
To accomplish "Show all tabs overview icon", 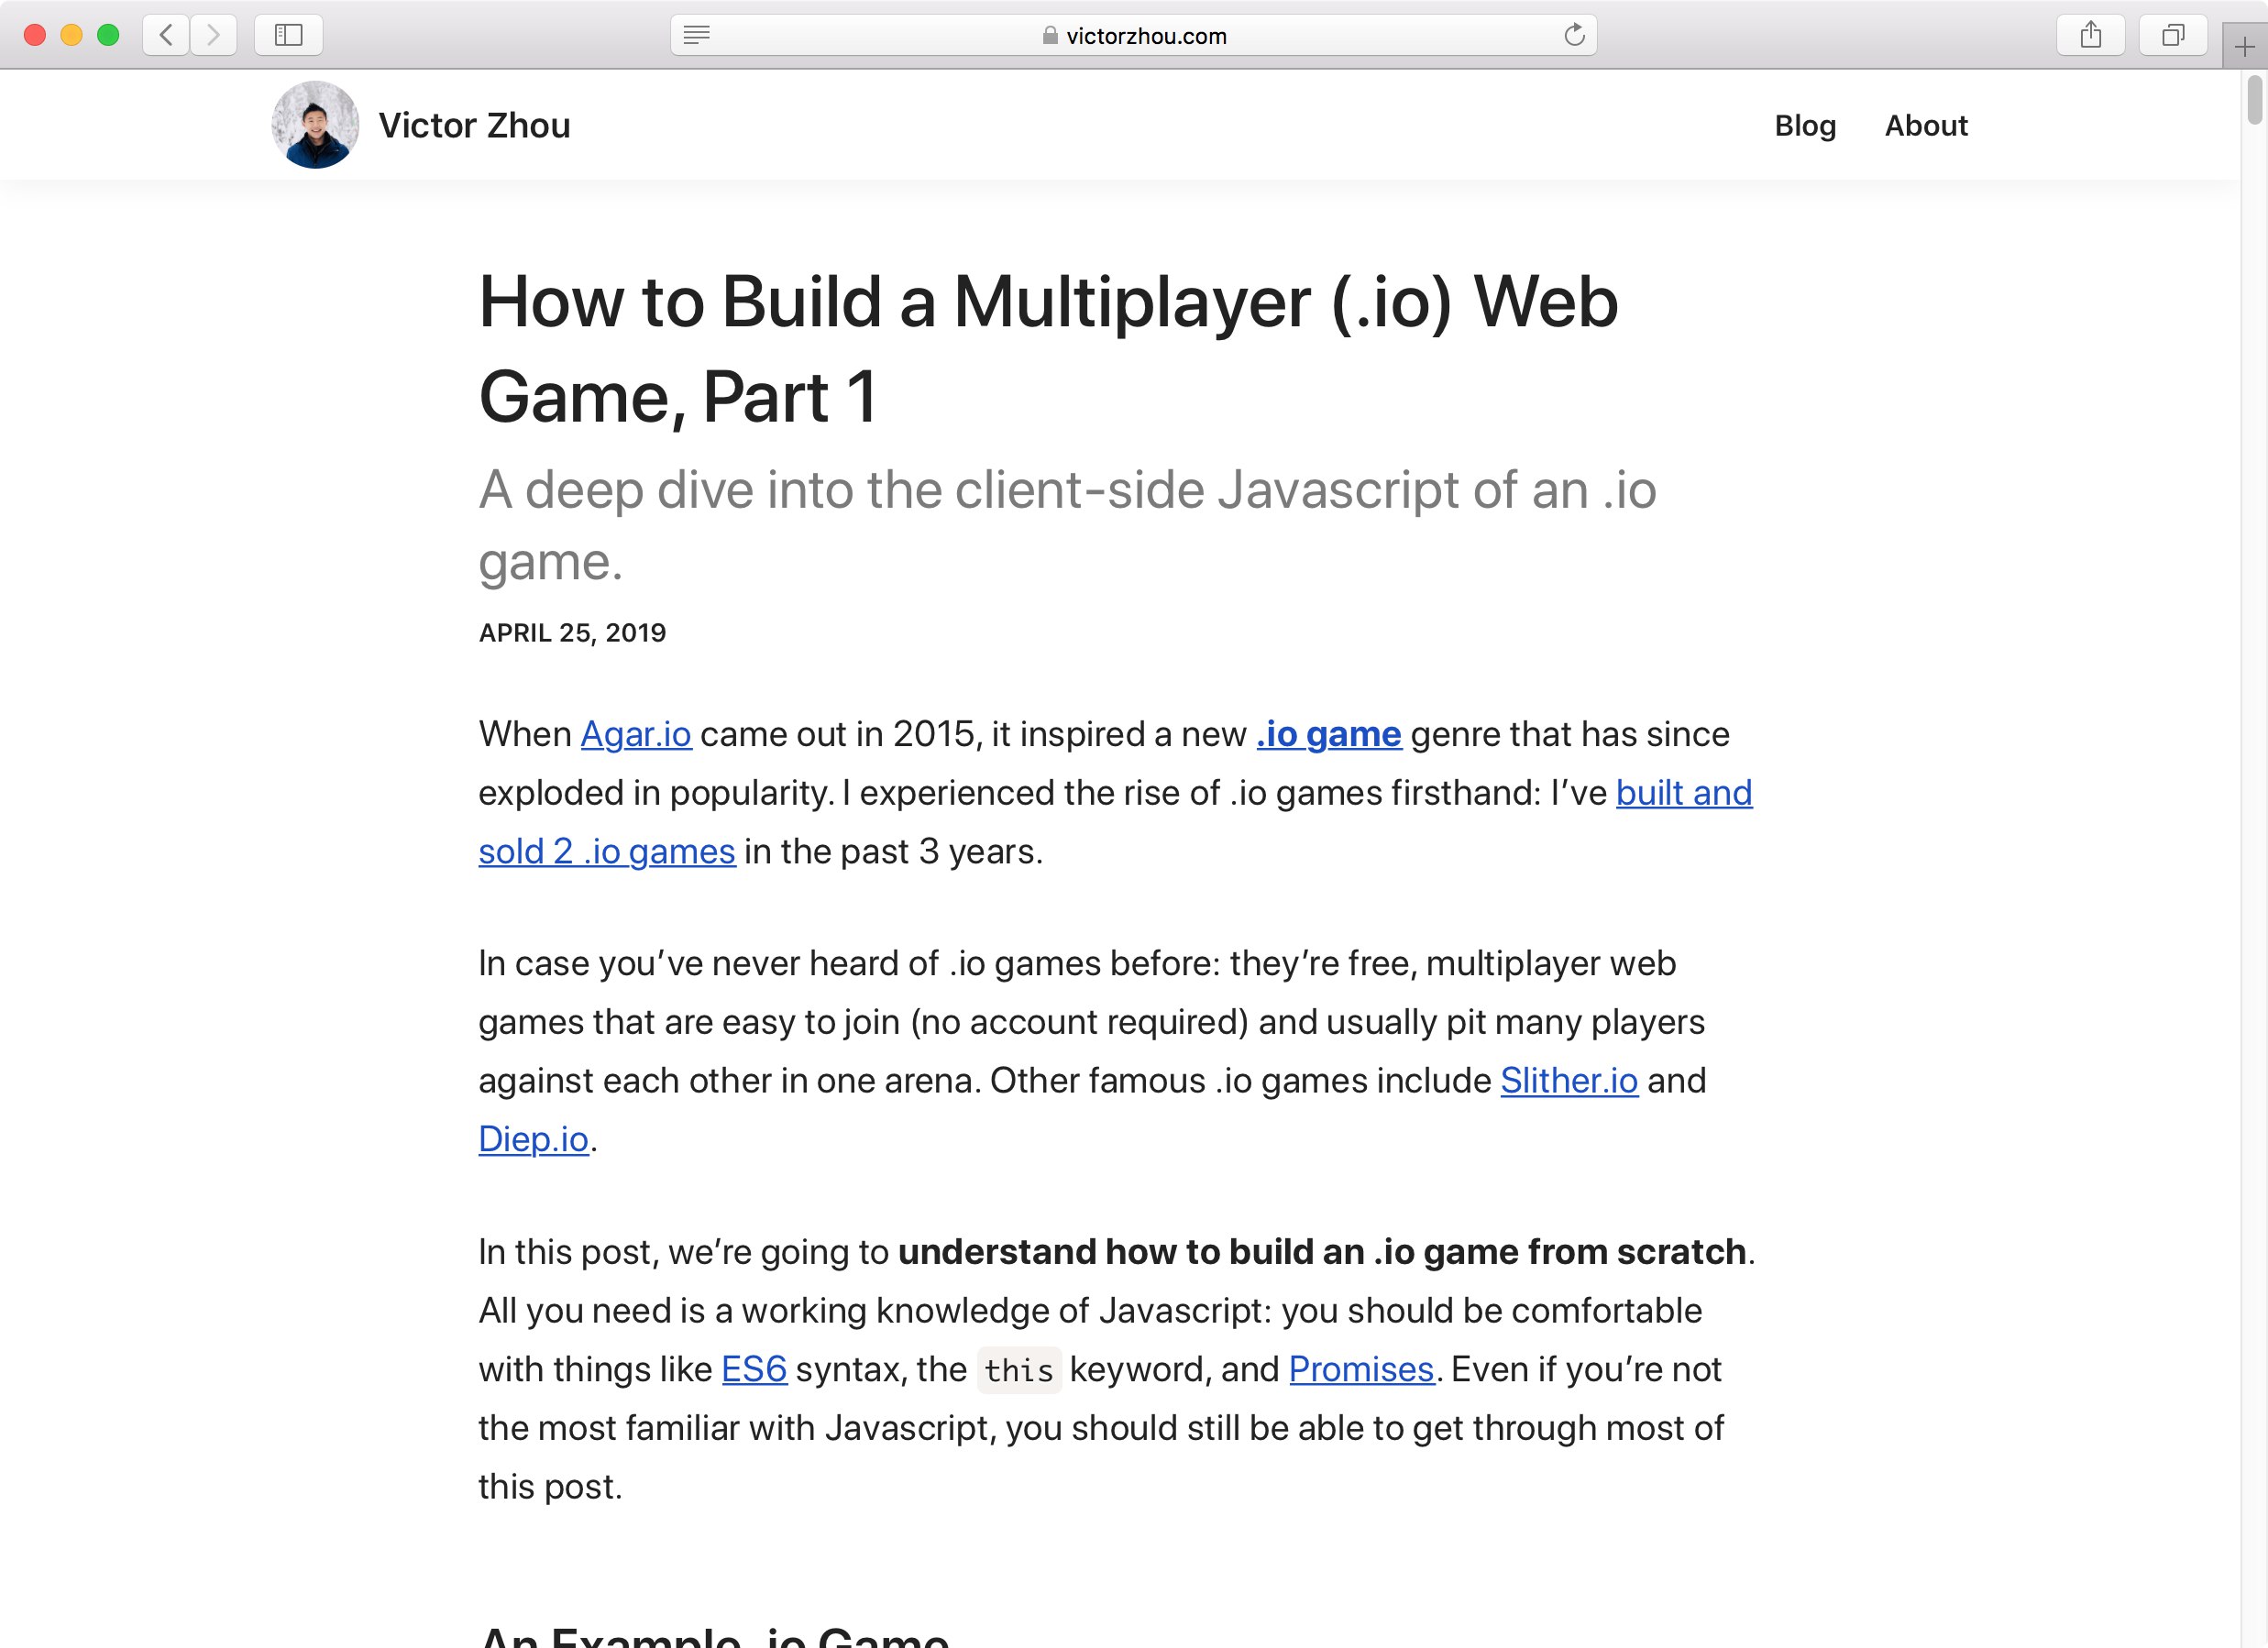I will point(2172,35).
